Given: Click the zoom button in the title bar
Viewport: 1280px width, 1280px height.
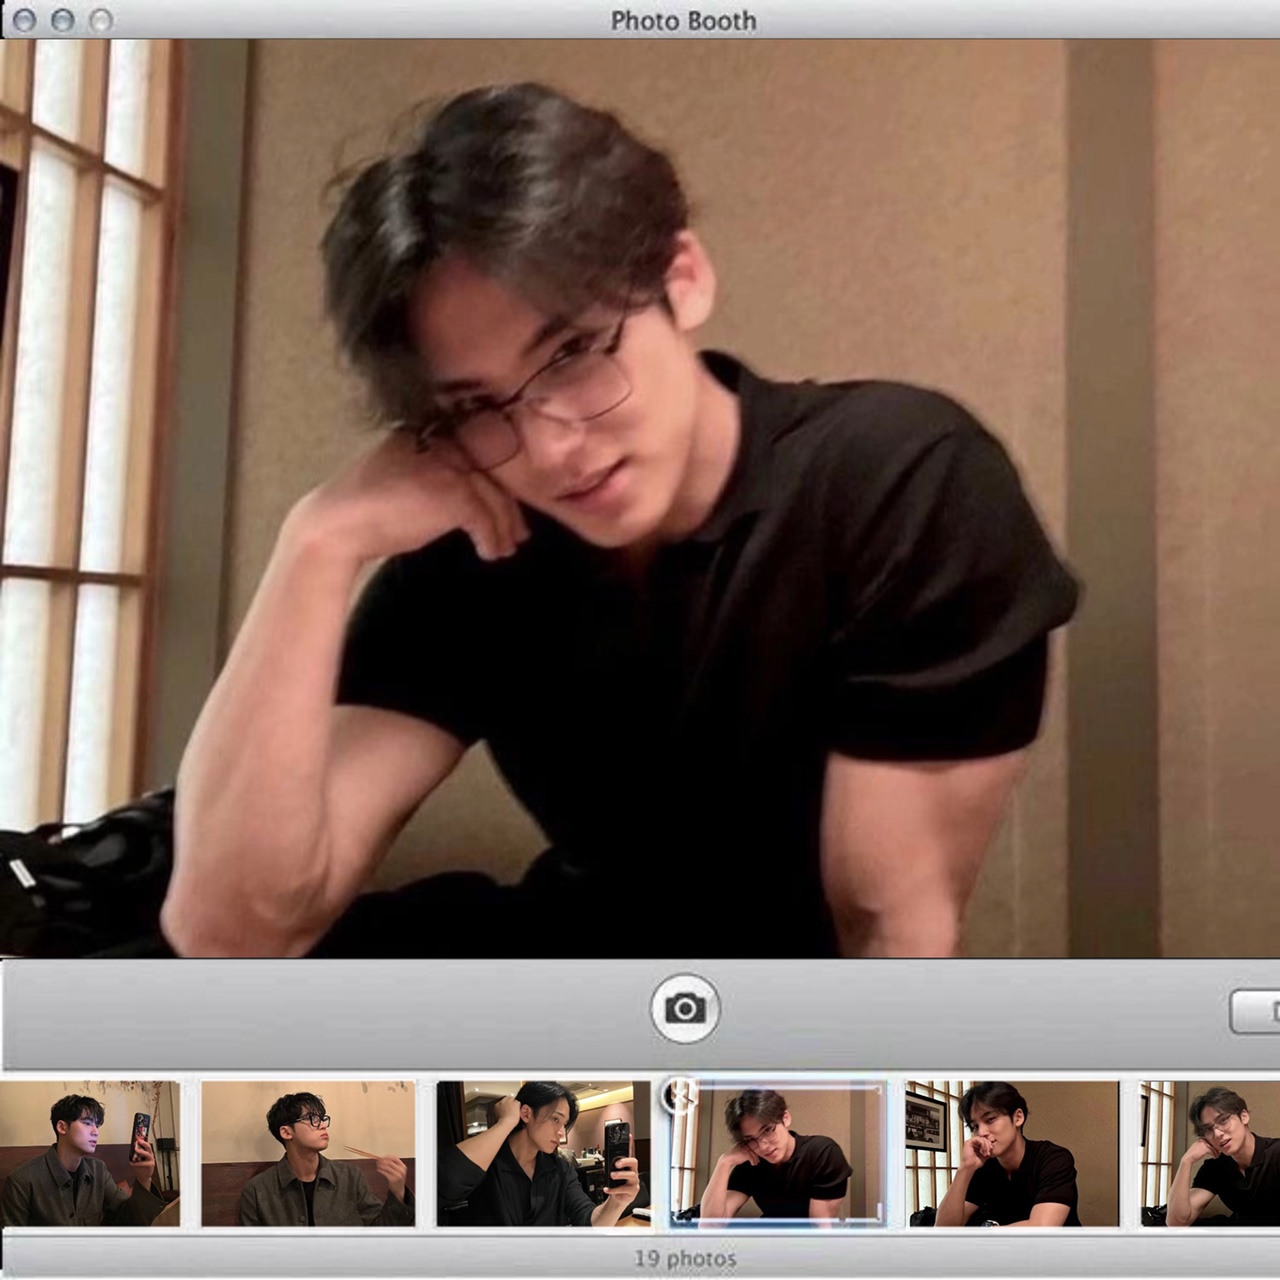Looking at the screenshot, I should [100, 20].
